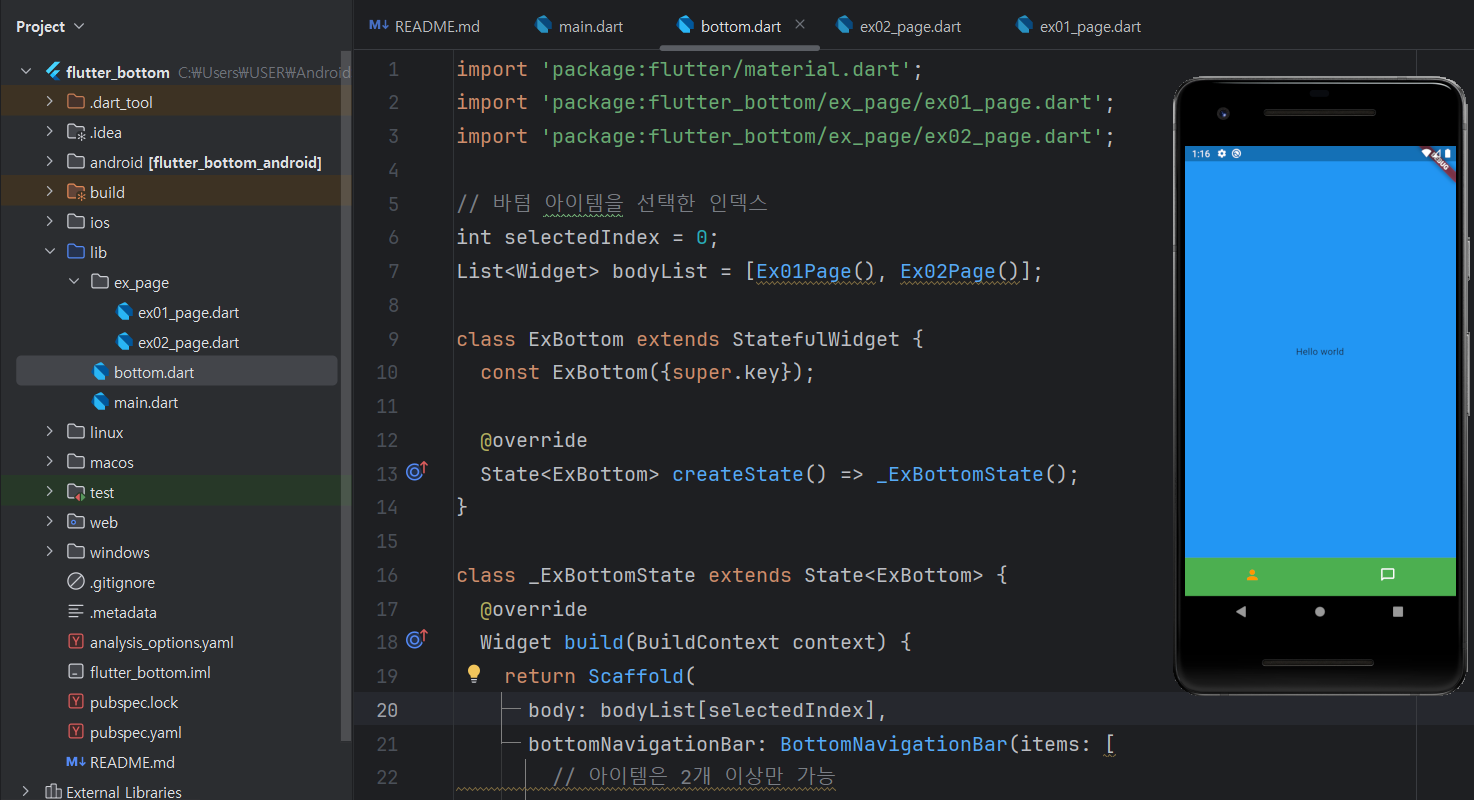1474x800 pixels.
Task: Tap the person icon in emulator bottom bar
Action: click(1252, 575)
